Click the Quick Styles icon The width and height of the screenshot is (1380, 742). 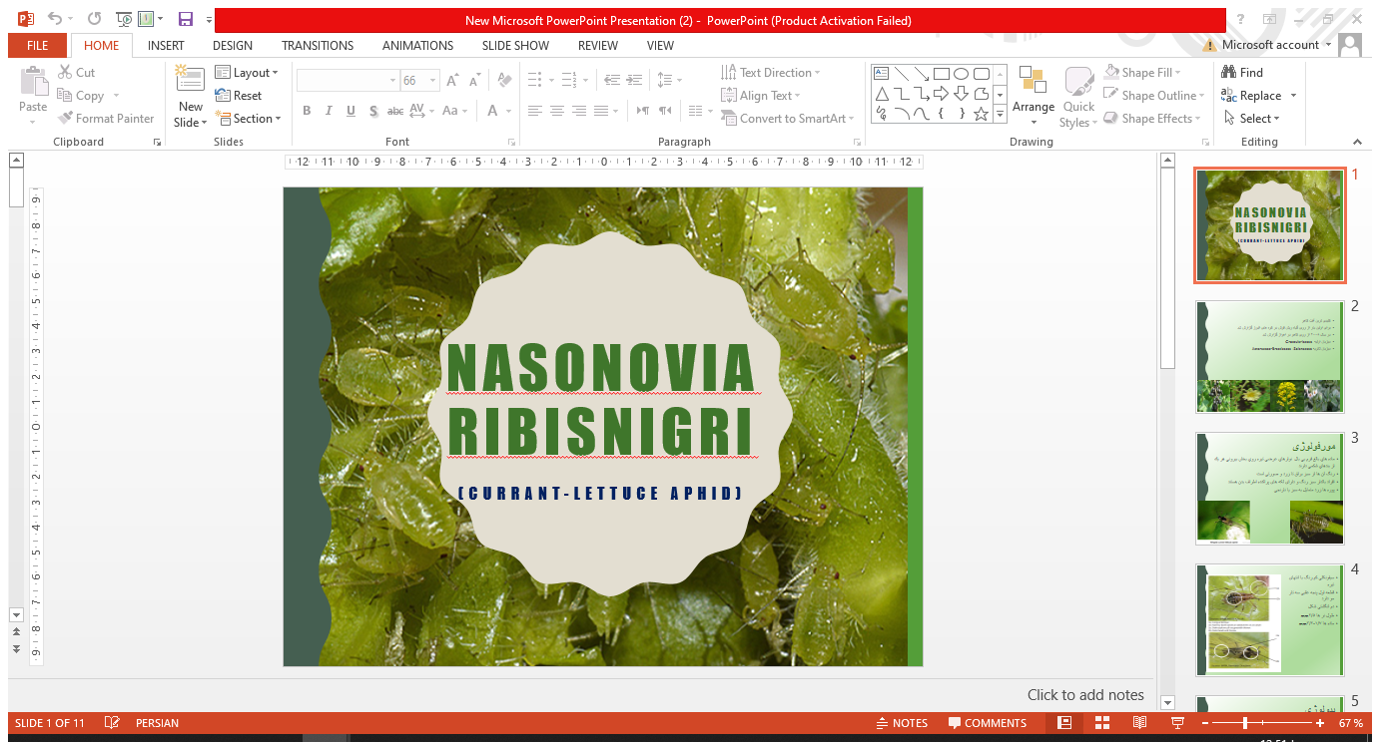point(1078,85)
